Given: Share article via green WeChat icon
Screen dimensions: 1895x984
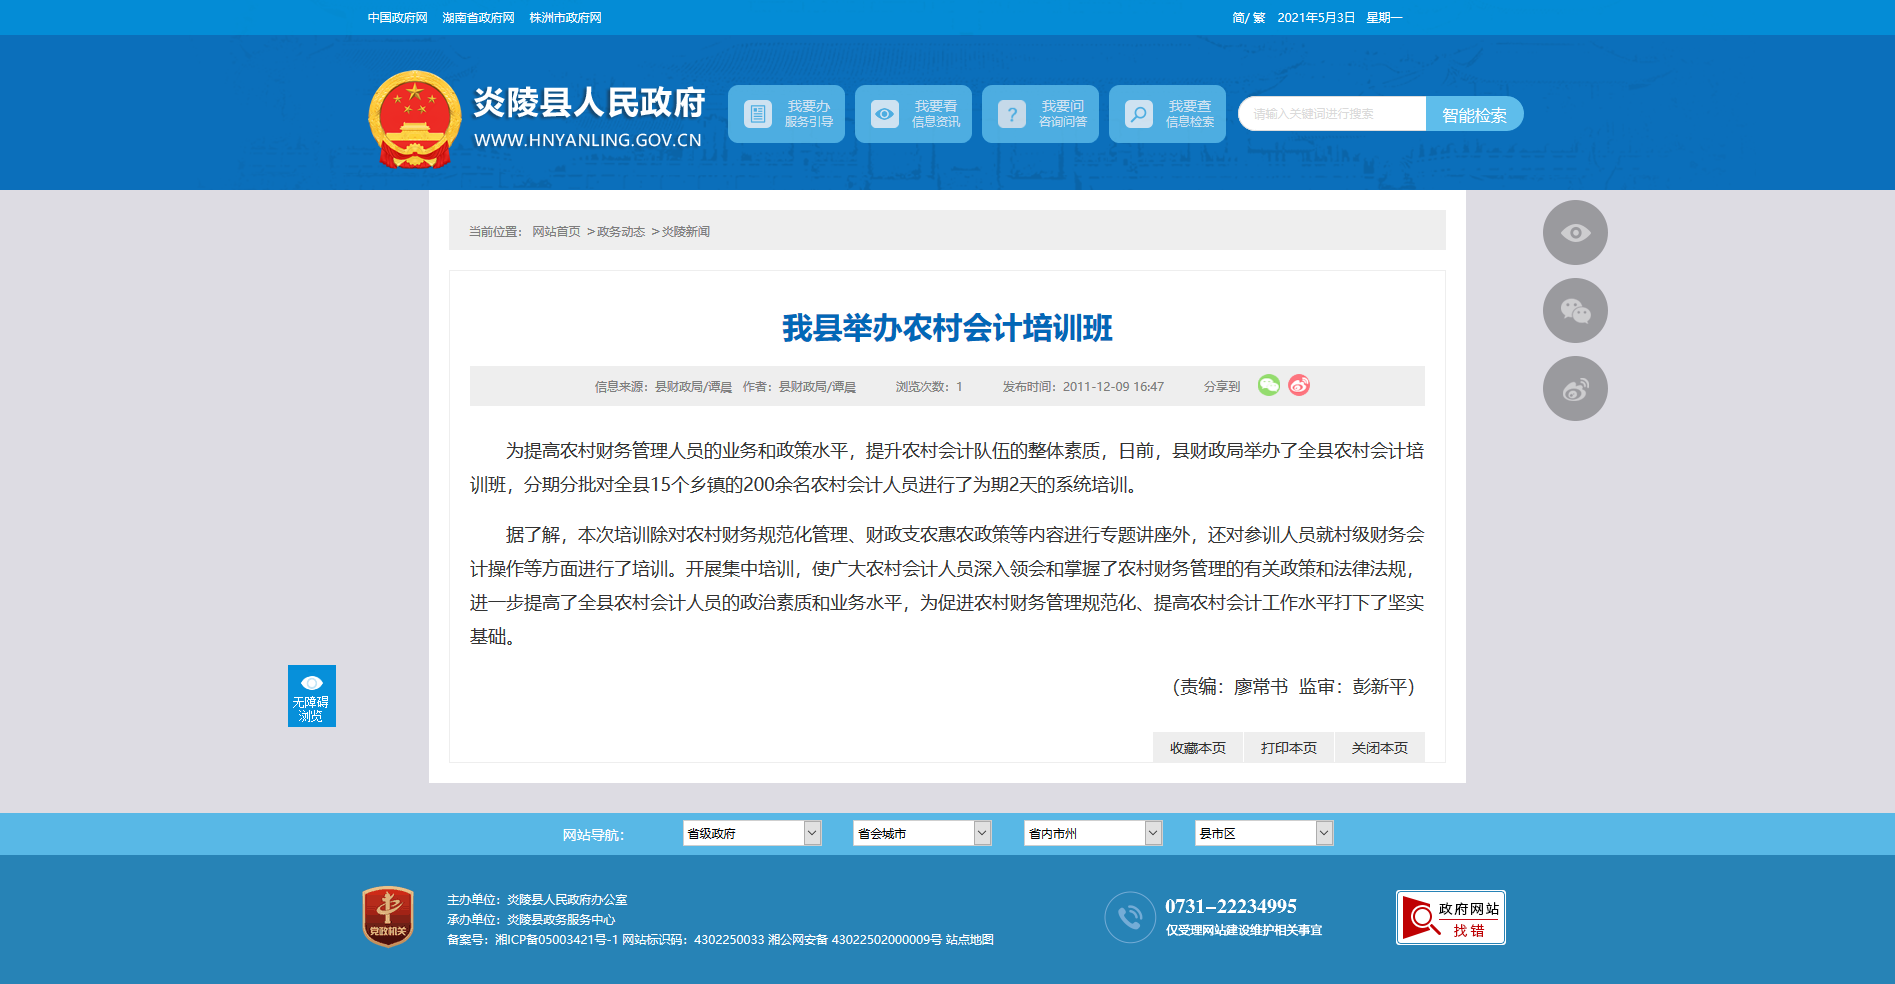Looking at the screenshot, I should (x=1268, y=386).
